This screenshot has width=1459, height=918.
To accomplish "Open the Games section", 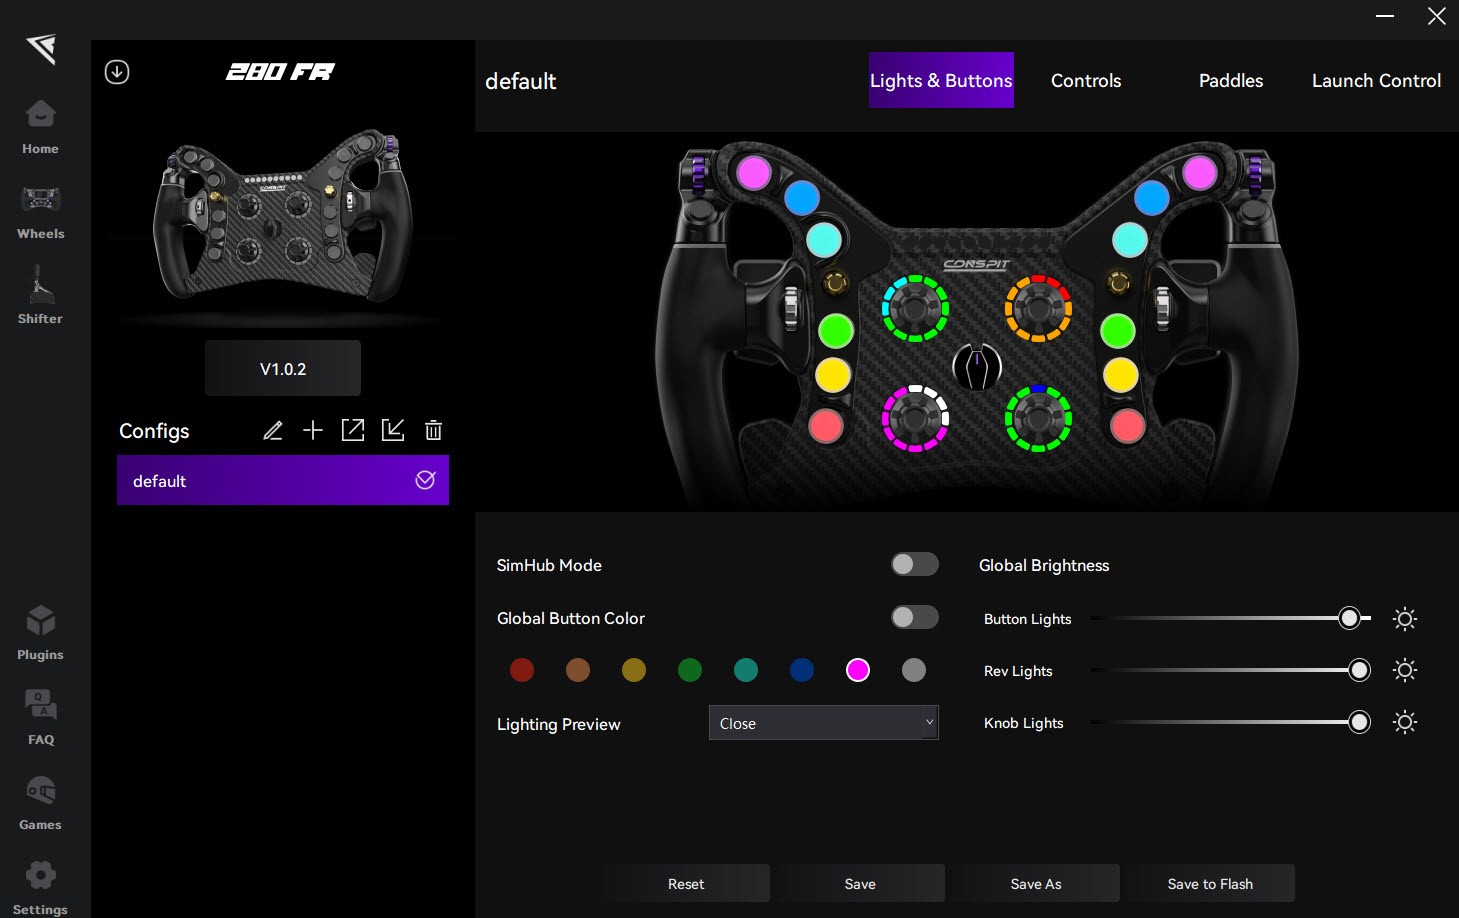I will (x=40, y=803).
